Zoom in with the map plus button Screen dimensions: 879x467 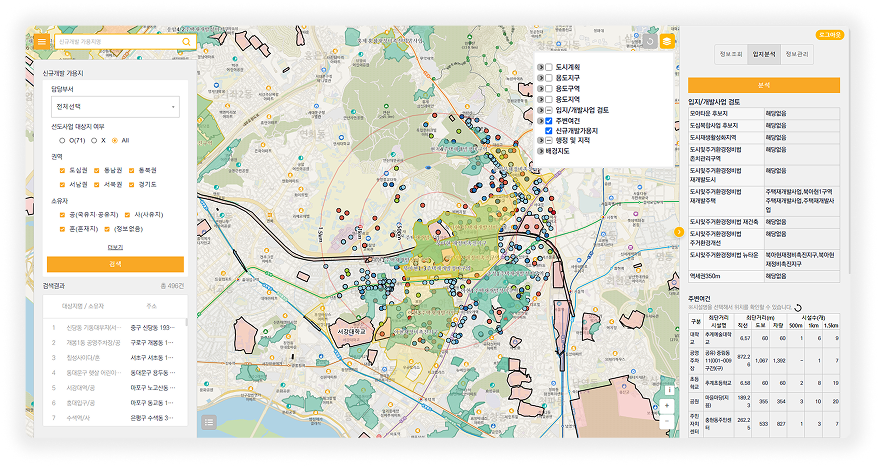click(x=667, y=407)
